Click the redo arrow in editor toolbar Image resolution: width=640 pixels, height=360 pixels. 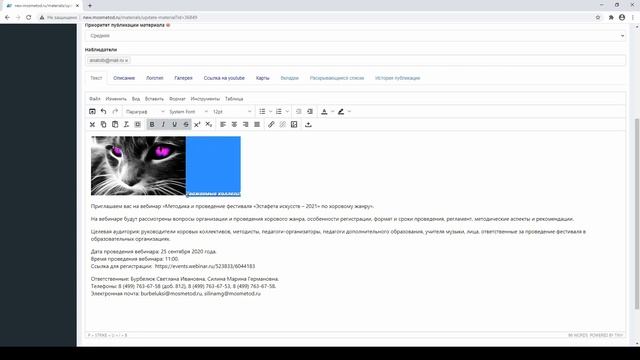115,111
